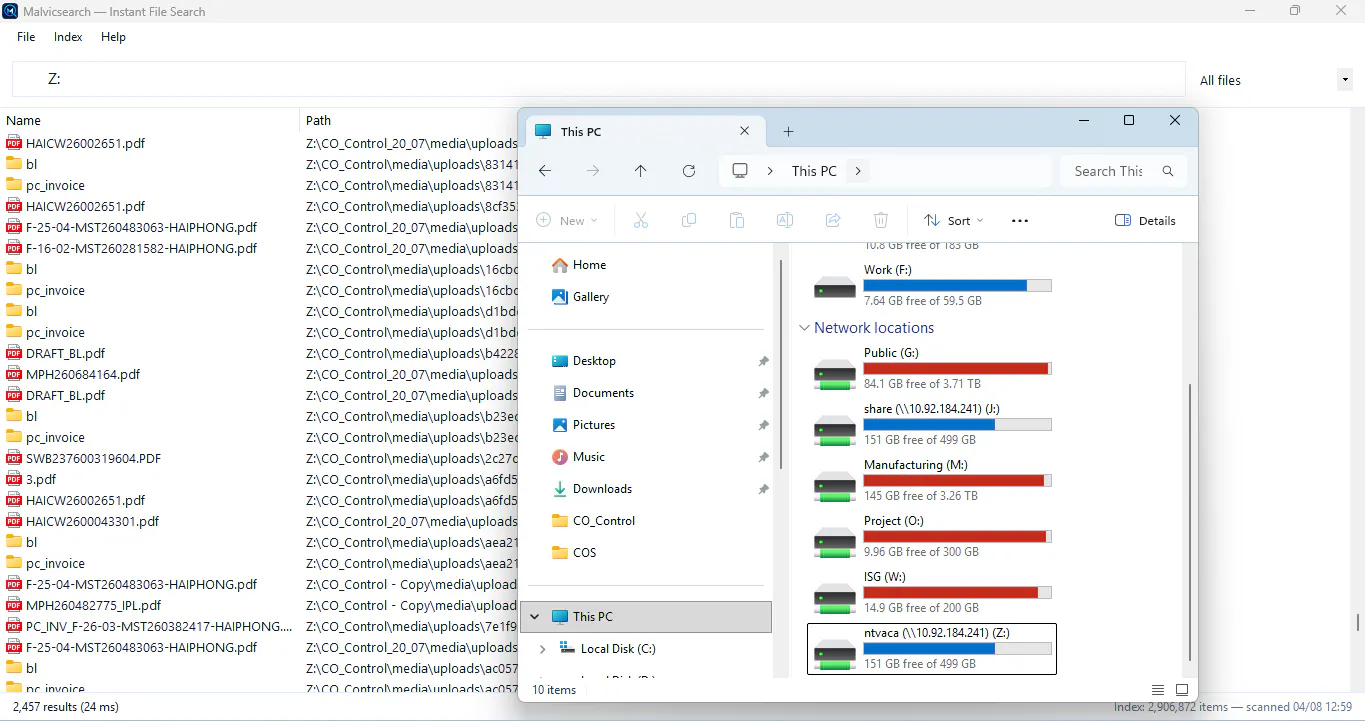This screenshot has height=721, width=1365.
Task: Open the Manufacturing (M:) network drive
Action: pos(933,480)
